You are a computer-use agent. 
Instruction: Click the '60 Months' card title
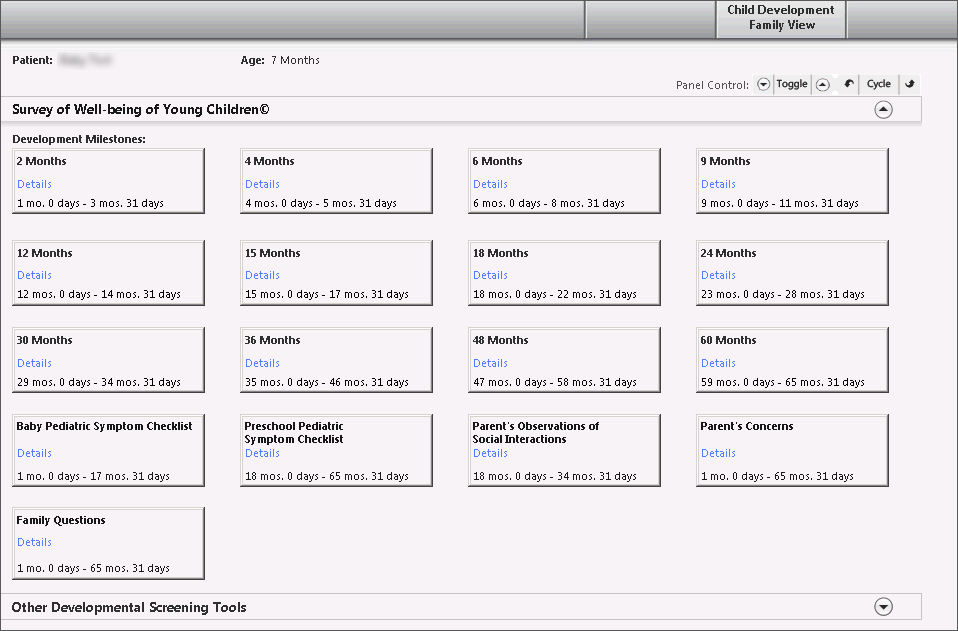tap(728, 340)
